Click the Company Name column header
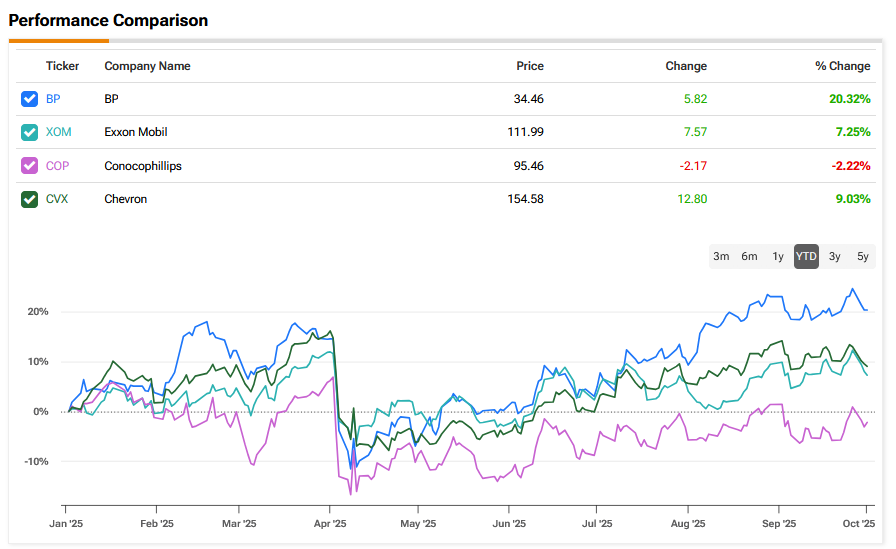This screenshot has width=896, height=549. pos(147,66)
